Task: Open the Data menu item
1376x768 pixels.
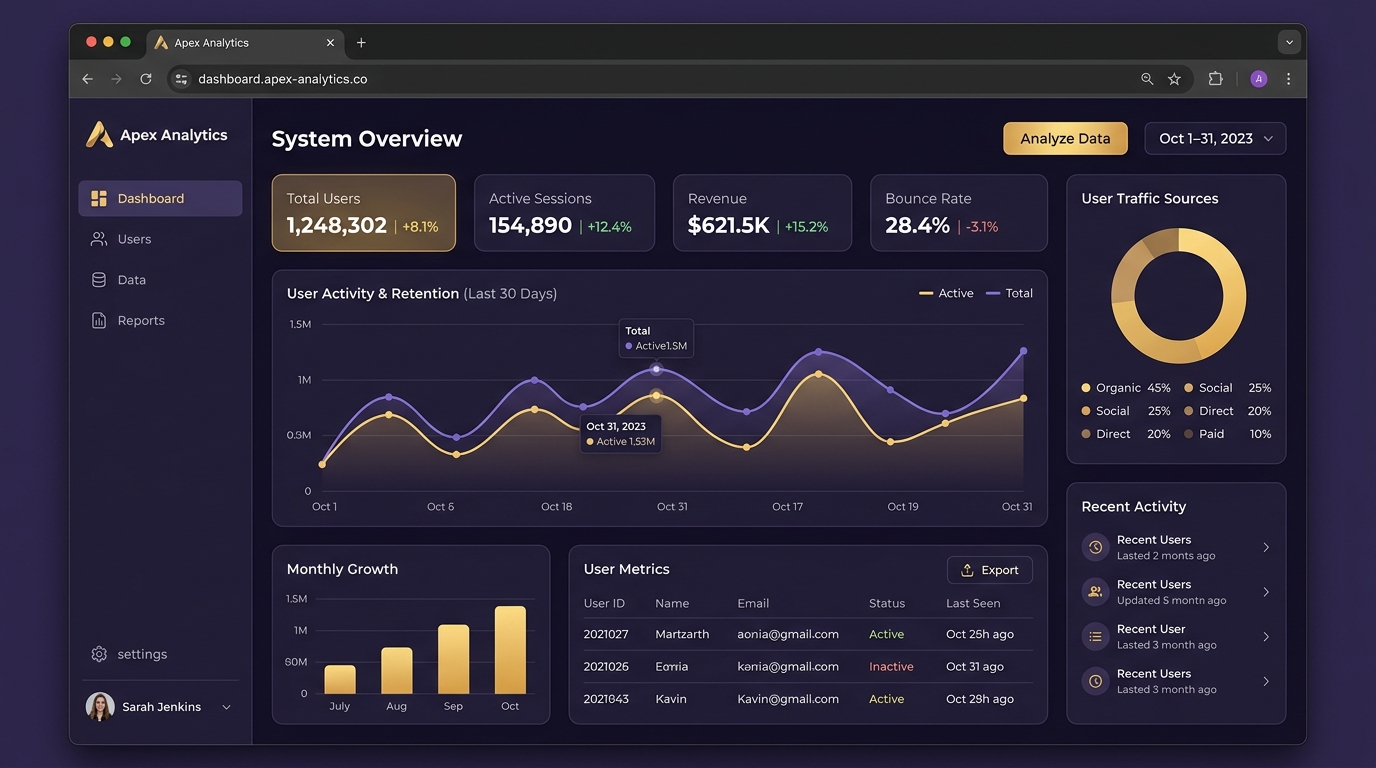Action: pos(160,280)
